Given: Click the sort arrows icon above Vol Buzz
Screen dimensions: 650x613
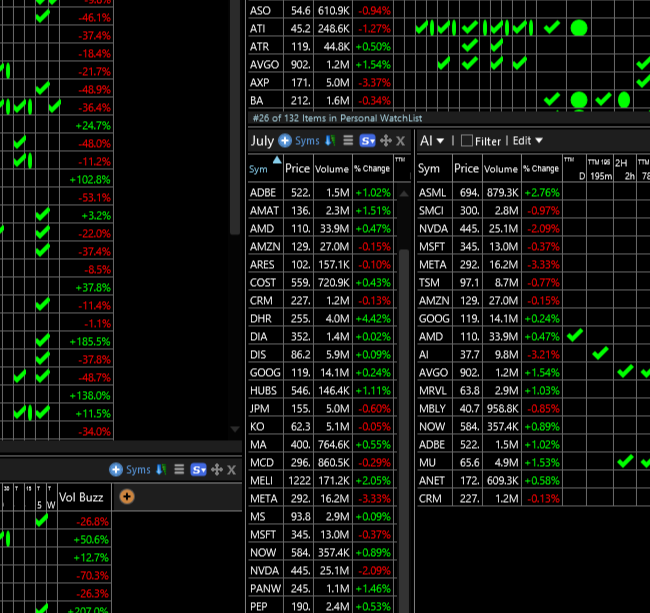Looking at the screenshot, I should [x=161, y=470].
